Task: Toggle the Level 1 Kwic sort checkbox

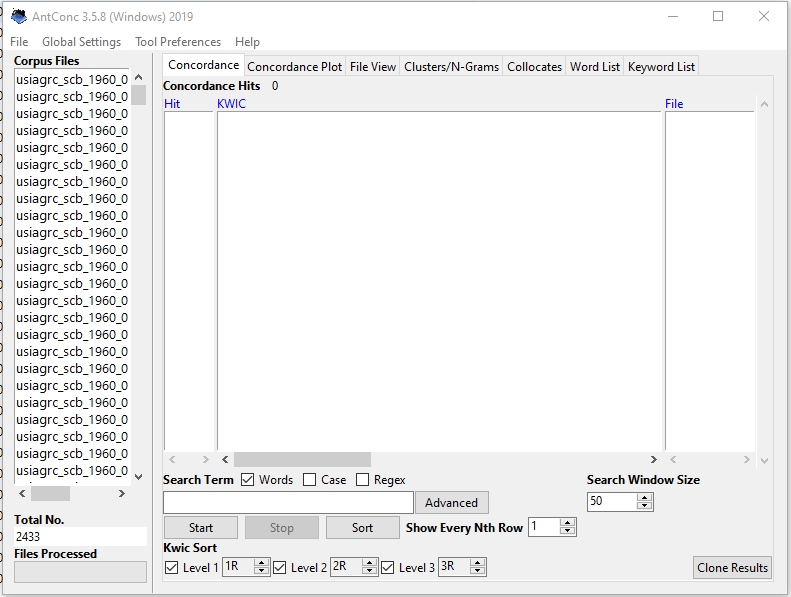Action: point(172,568)
